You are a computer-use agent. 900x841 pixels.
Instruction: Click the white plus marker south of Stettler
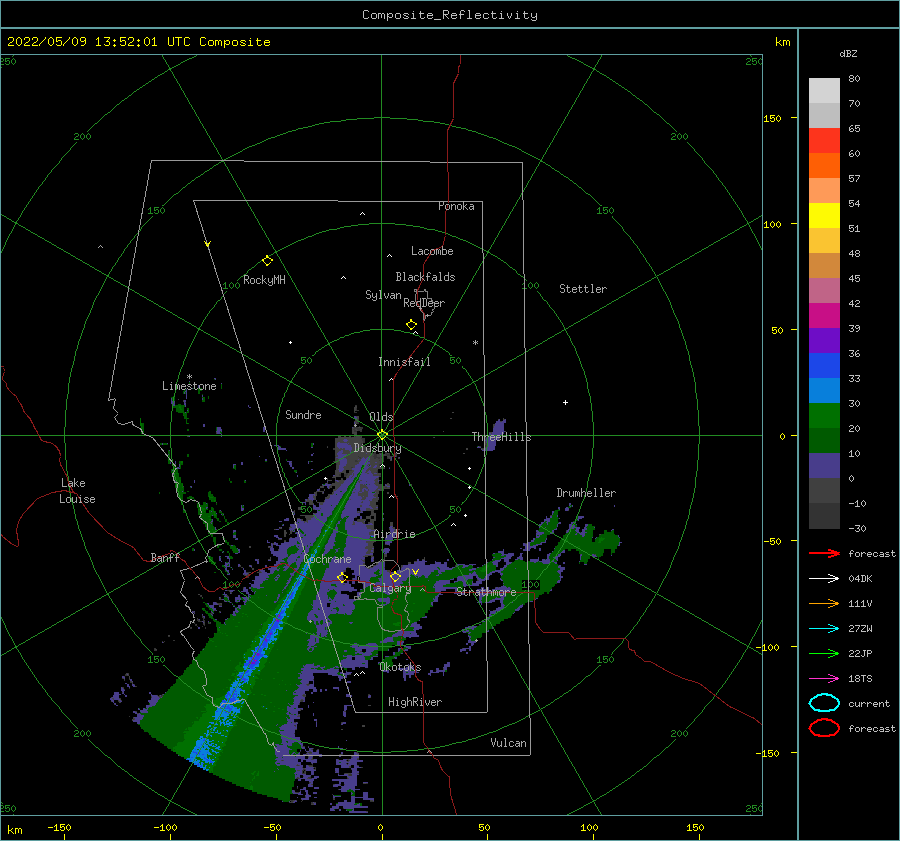(x=565, y=402)
